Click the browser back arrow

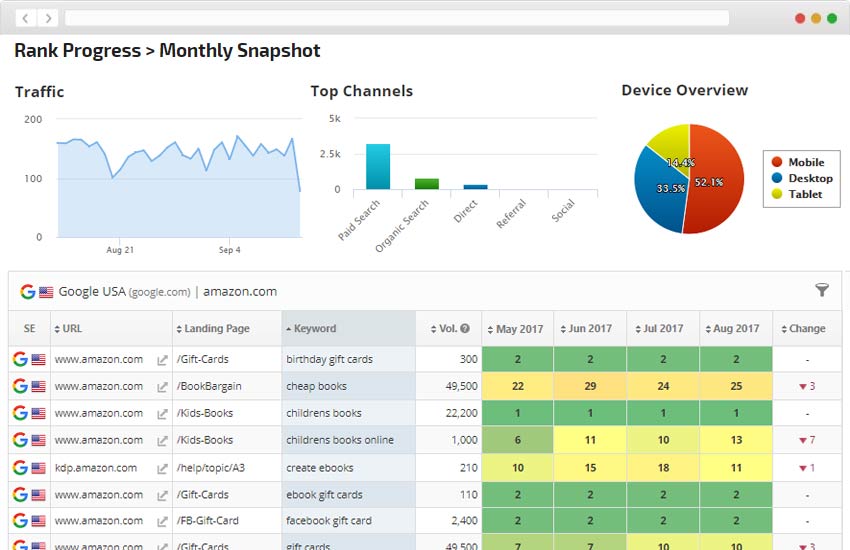point(24,18)
